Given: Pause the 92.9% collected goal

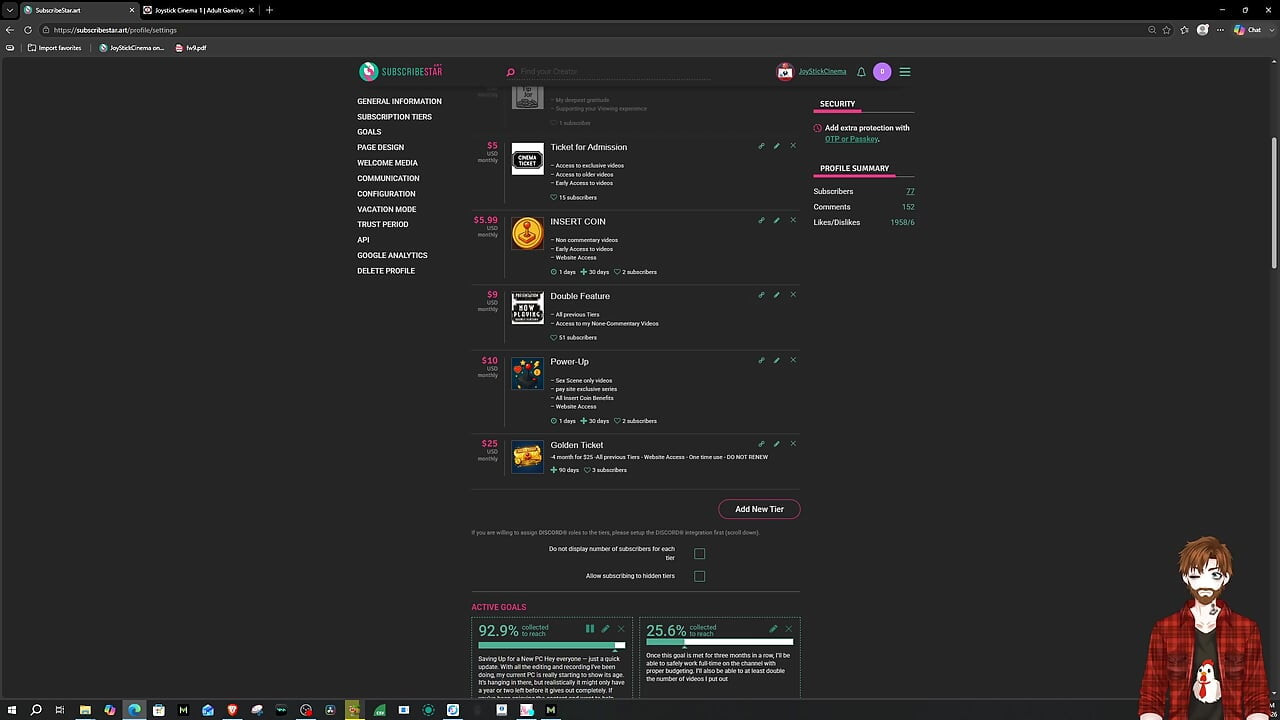Looking at the screenshot, I should point(590,629).
